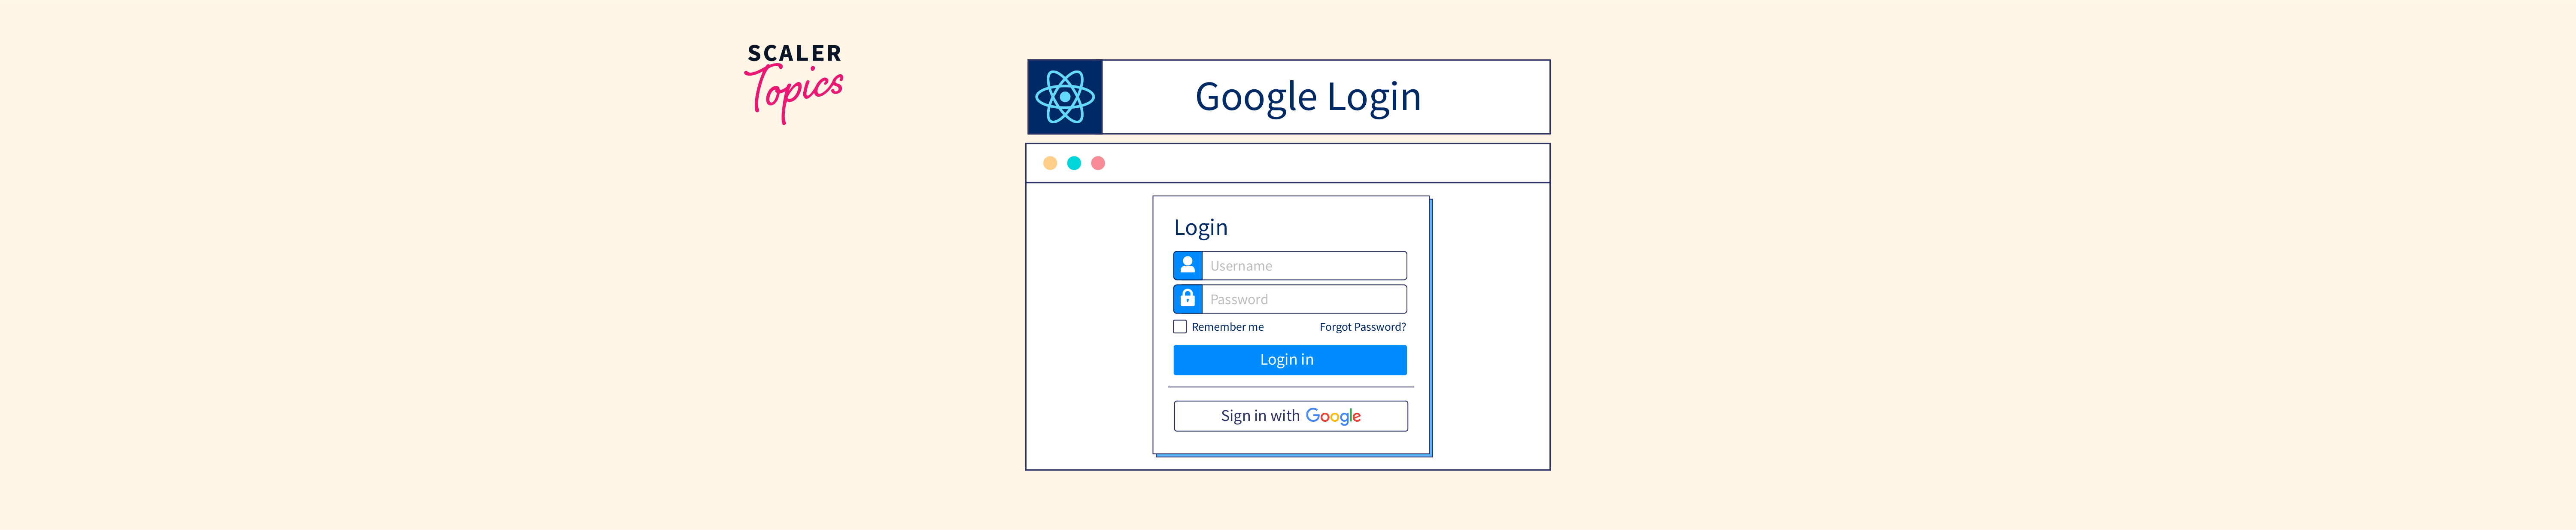Click the divider line below Login in
This screenshot has height=530, width=2576.
tap(1291, 387)
